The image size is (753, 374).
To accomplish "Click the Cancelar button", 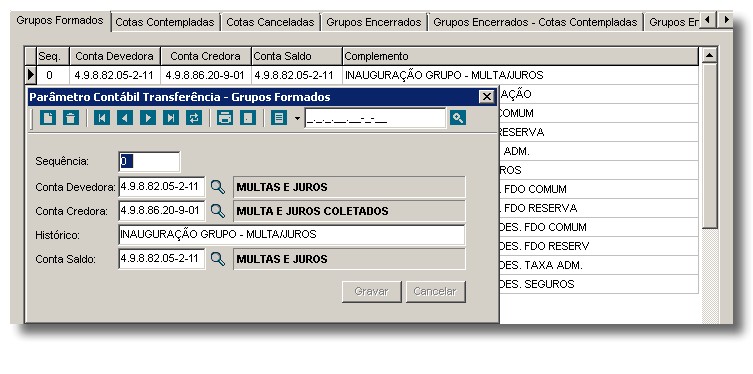I will pos(436,291).
